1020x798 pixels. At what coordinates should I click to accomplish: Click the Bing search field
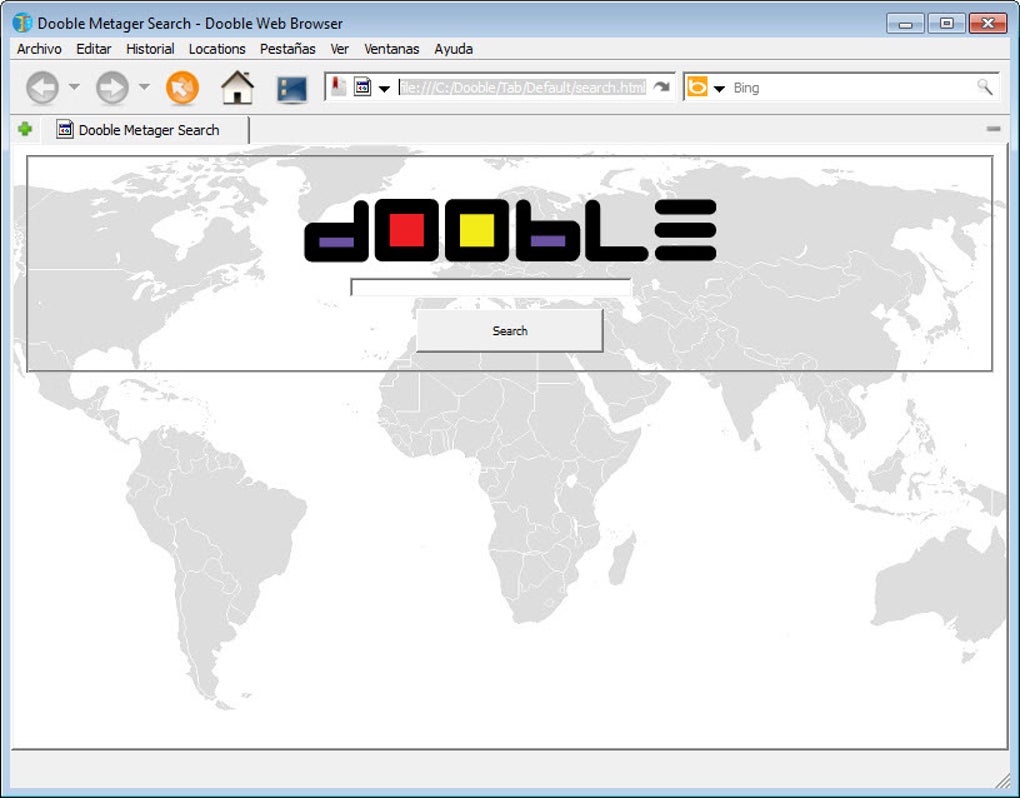point(852,87)
